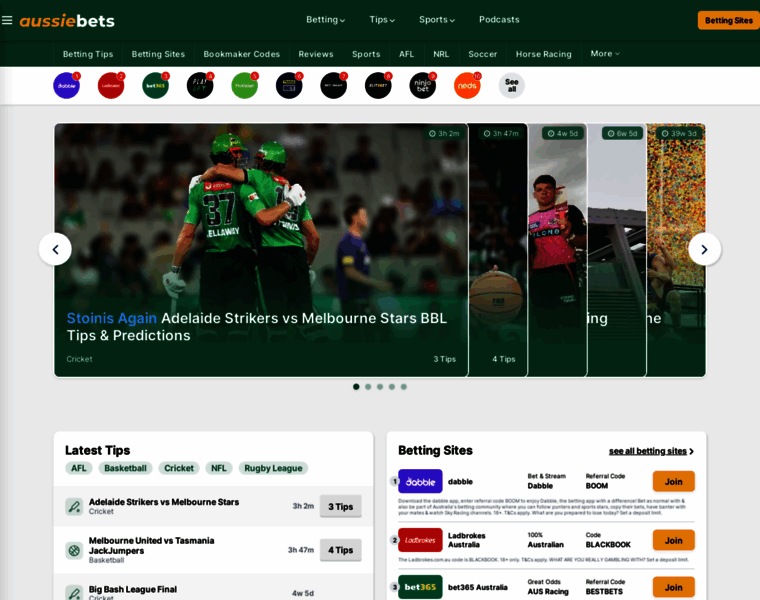
Task: Open the Big Bash League Final link
Action: pos(133,589)
